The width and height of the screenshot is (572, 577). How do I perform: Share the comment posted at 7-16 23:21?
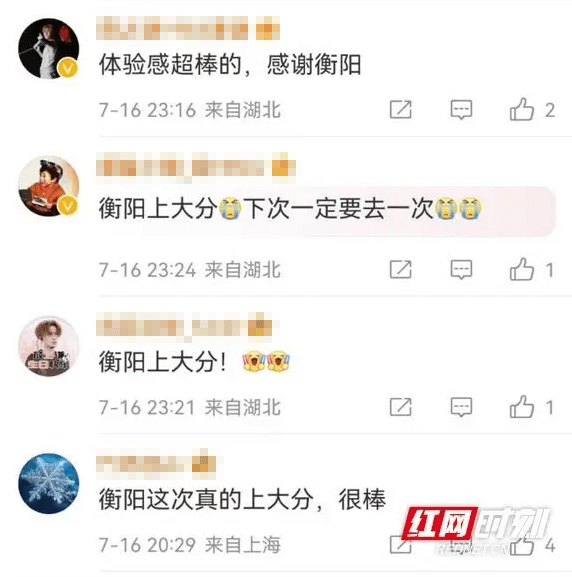400,407
